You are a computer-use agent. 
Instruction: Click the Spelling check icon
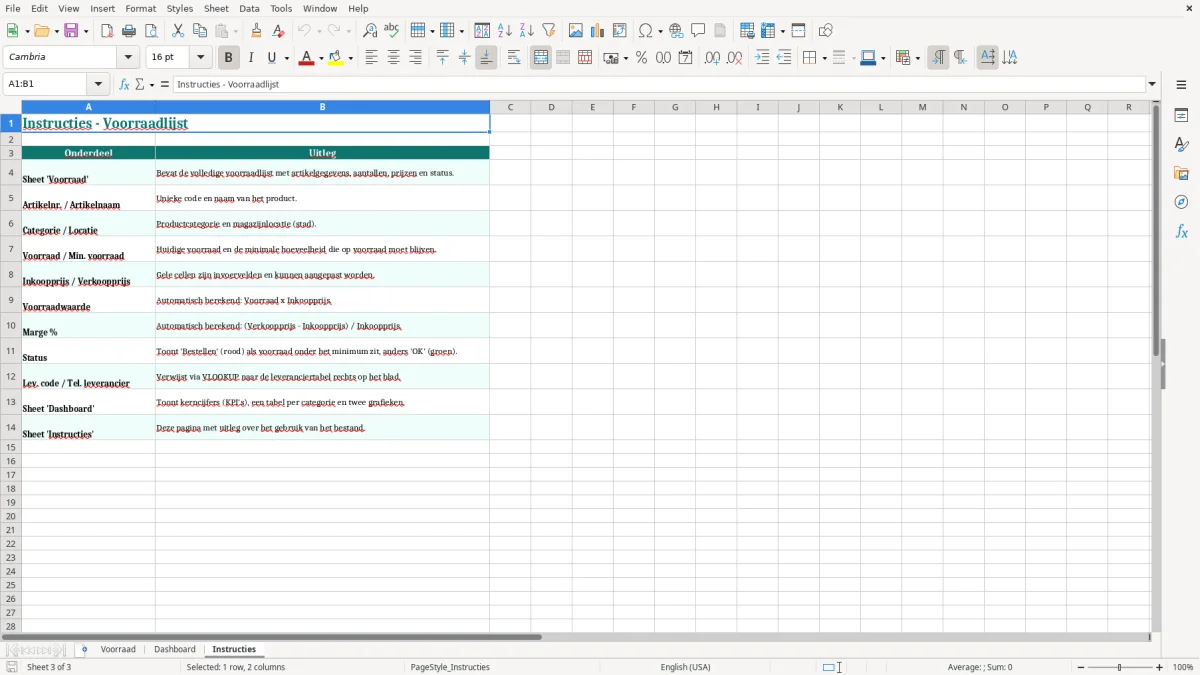392,31
